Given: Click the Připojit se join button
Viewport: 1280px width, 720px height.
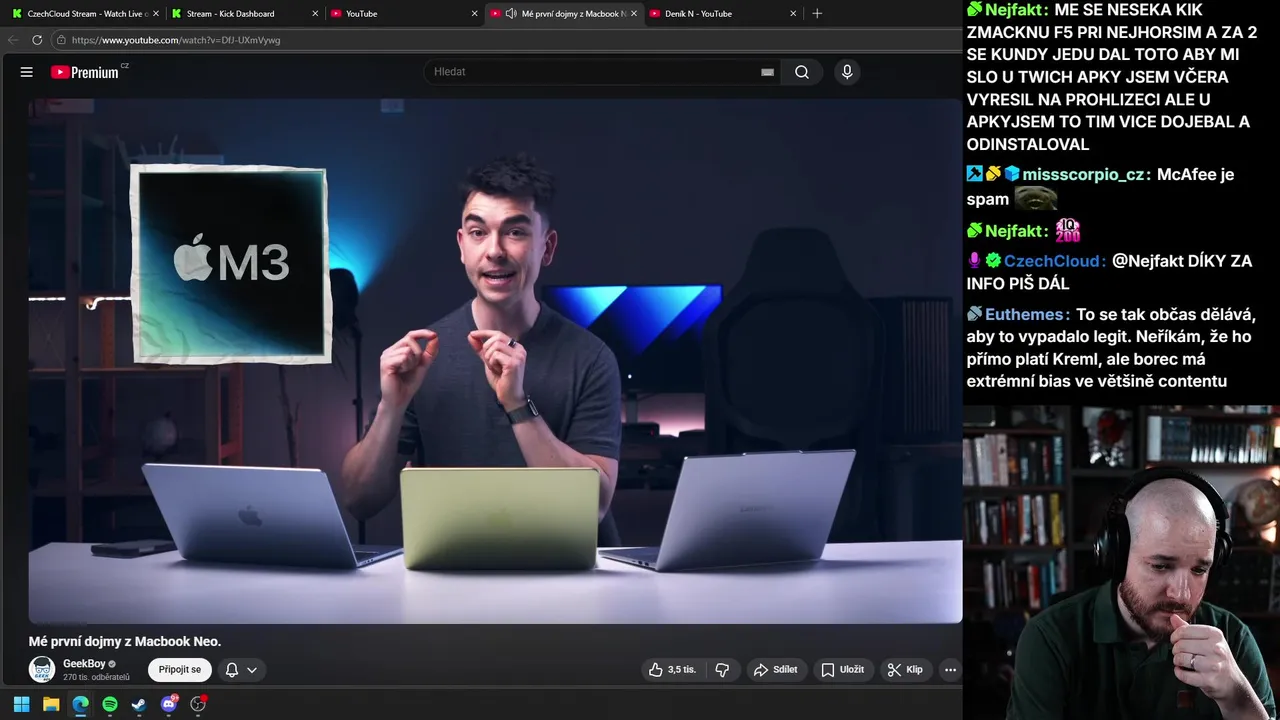Looking at the screenshot, I should 180,670.
